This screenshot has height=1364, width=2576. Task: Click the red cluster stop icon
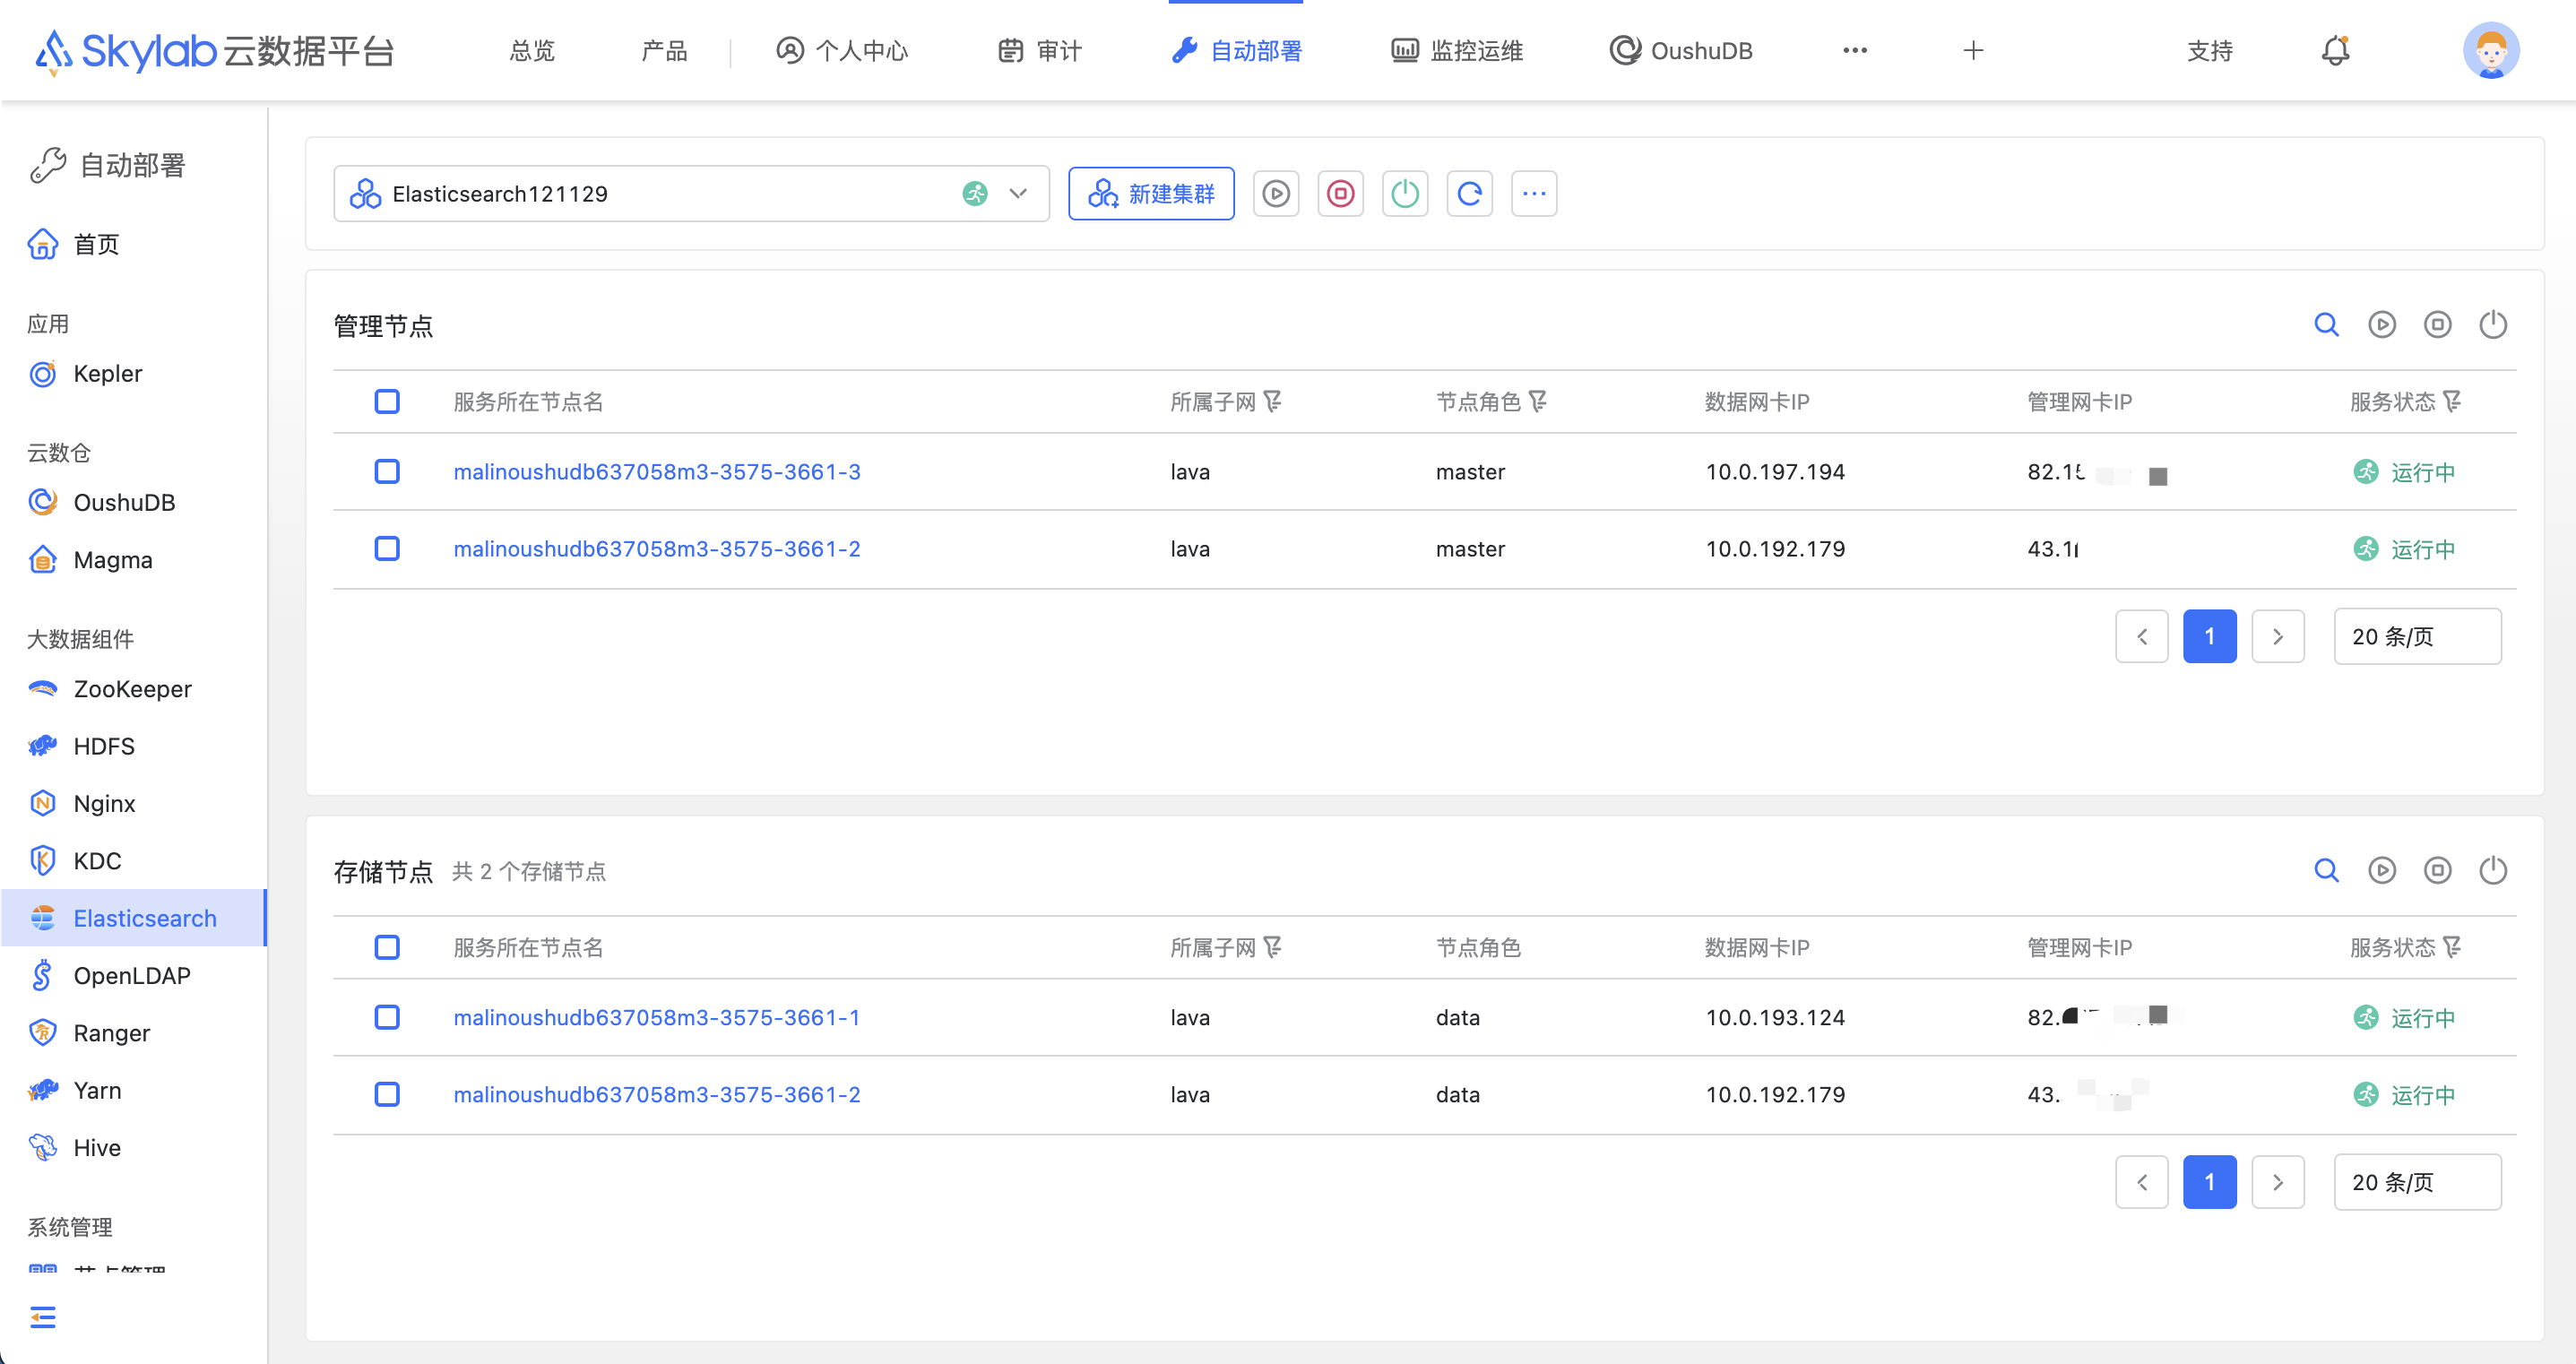coord(1340,193)
